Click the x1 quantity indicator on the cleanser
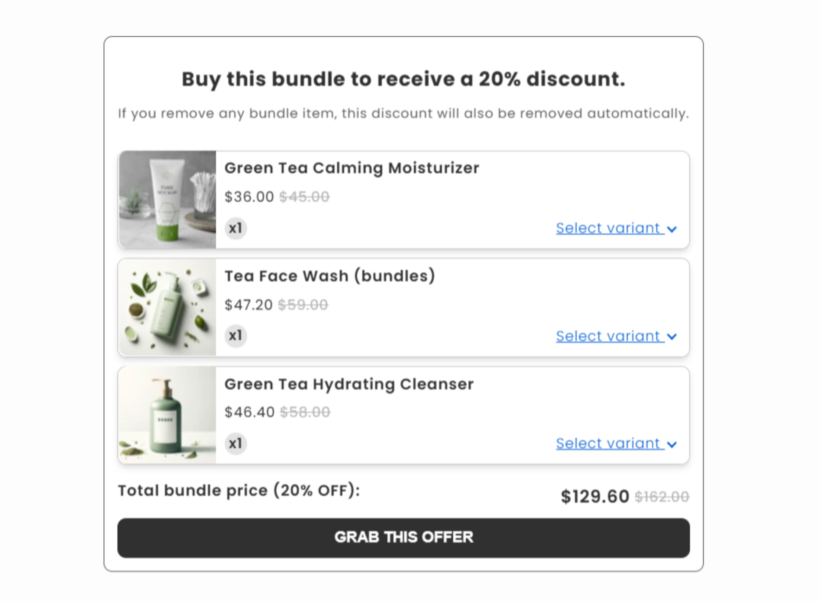This screenshot has height=601, width=820. pyautogui.click(x=235, y=443)
